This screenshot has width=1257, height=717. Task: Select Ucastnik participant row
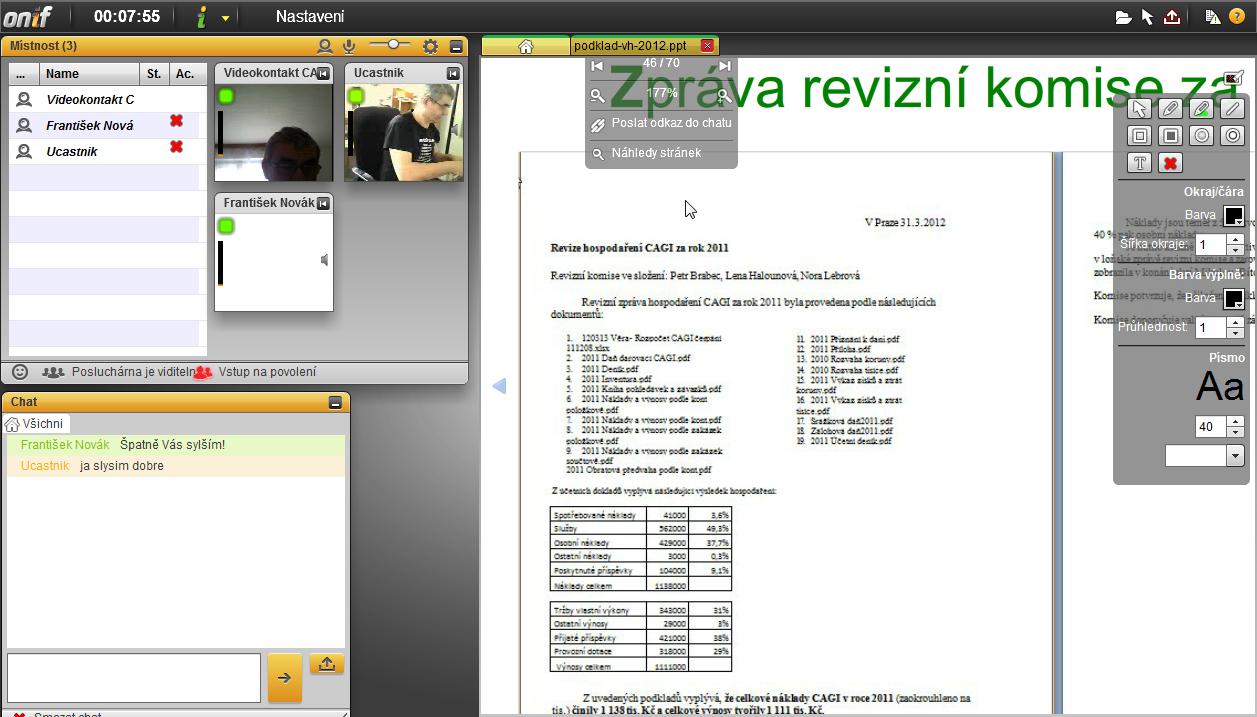(x=104, y=152)
